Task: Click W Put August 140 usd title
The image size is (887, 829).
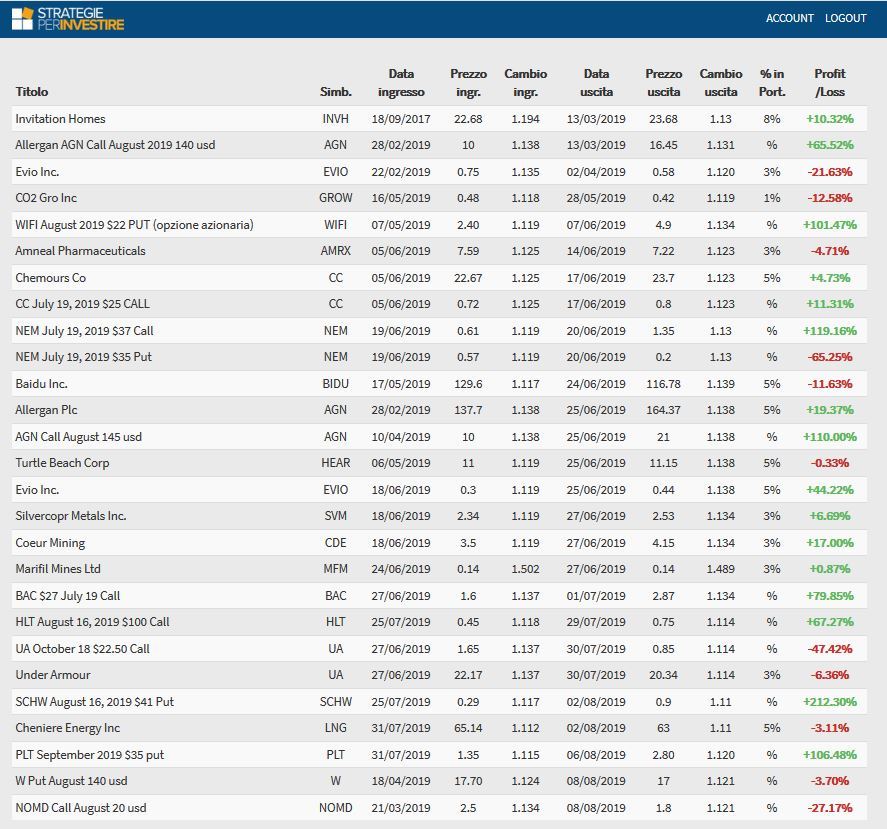Action: (x=71, y=781)
